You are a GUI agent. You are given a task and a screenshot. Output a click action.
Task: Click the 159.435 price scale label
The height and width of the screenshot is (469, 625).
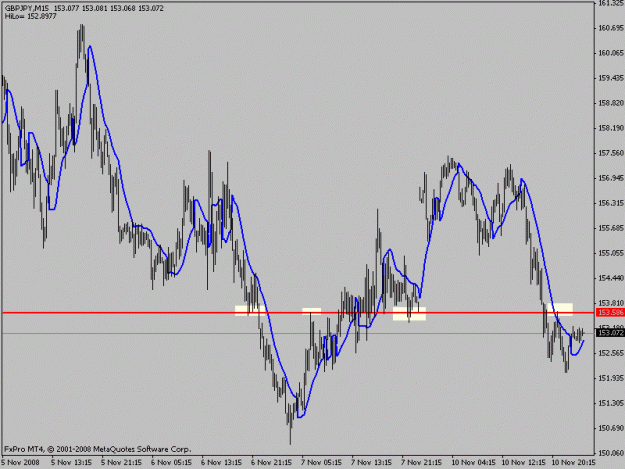coord(611,78)
